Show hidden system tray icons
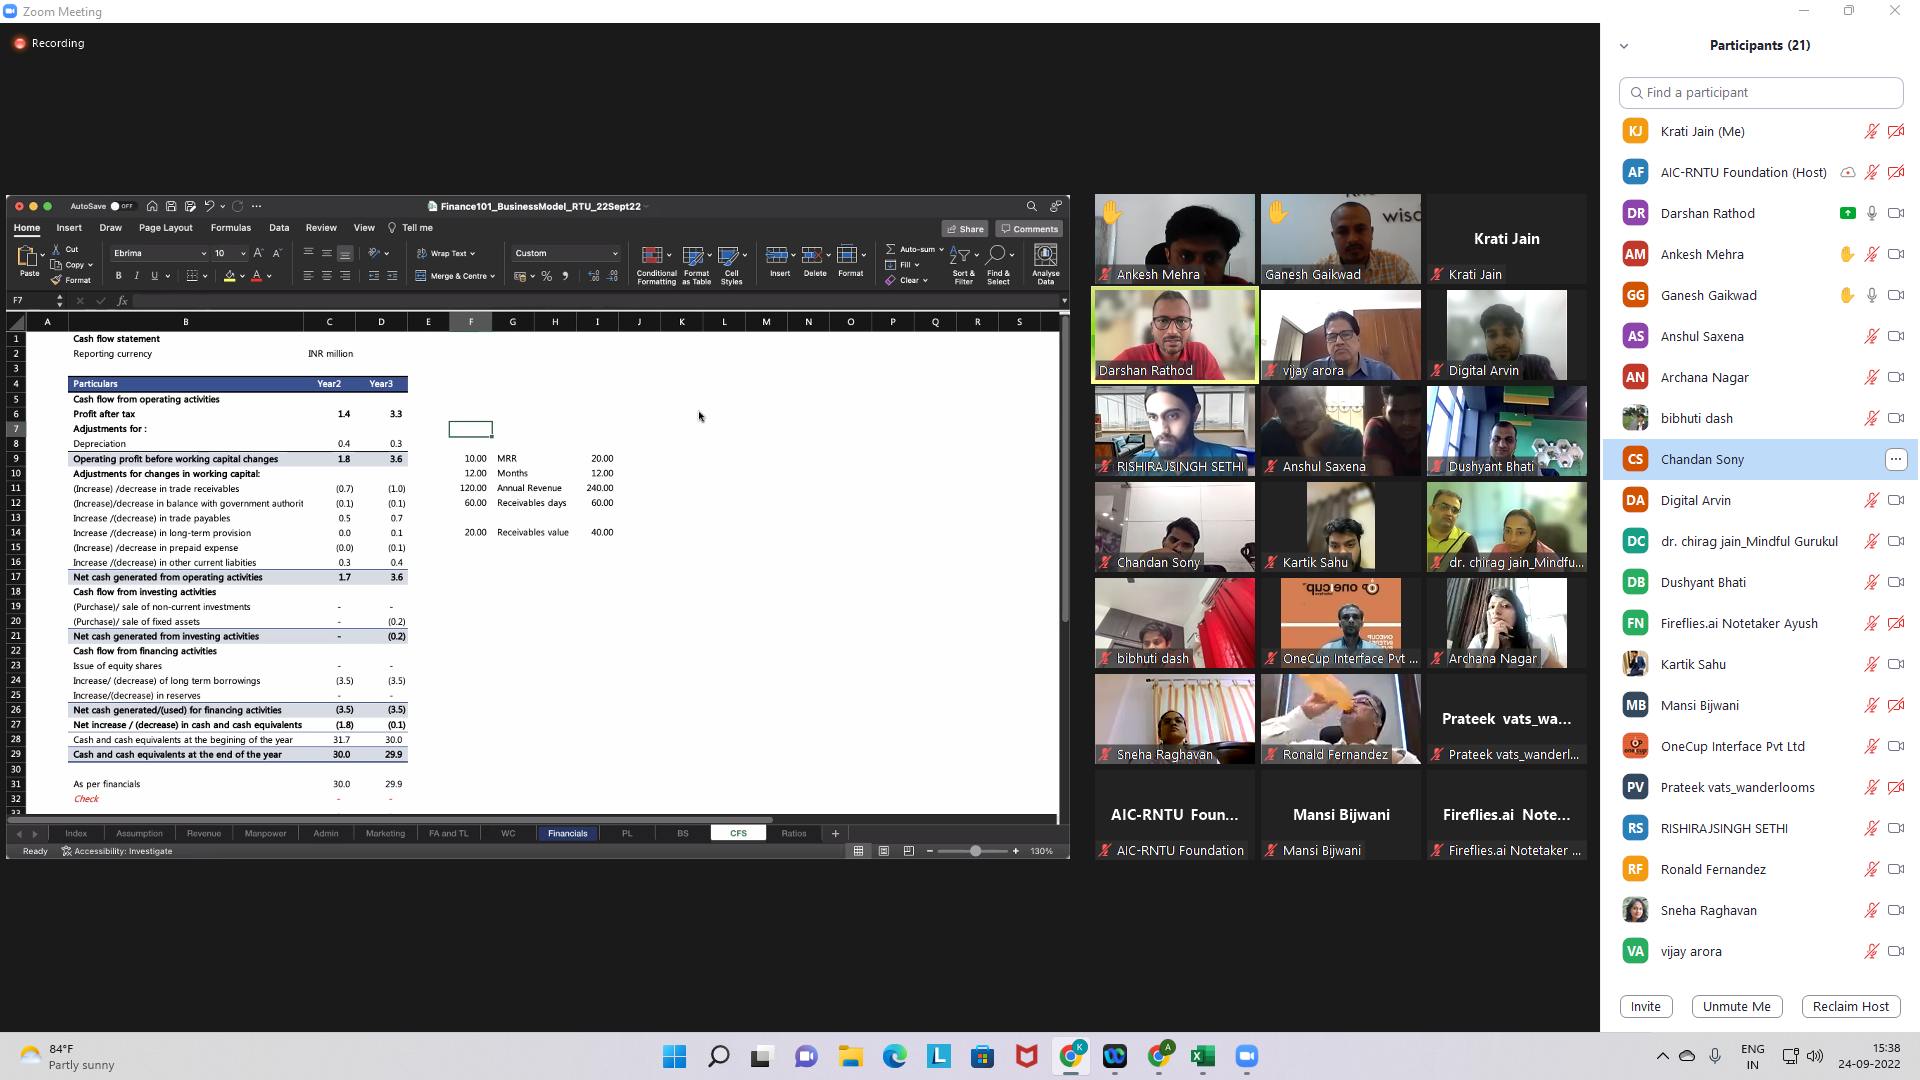 (x=1662, y=1056)
